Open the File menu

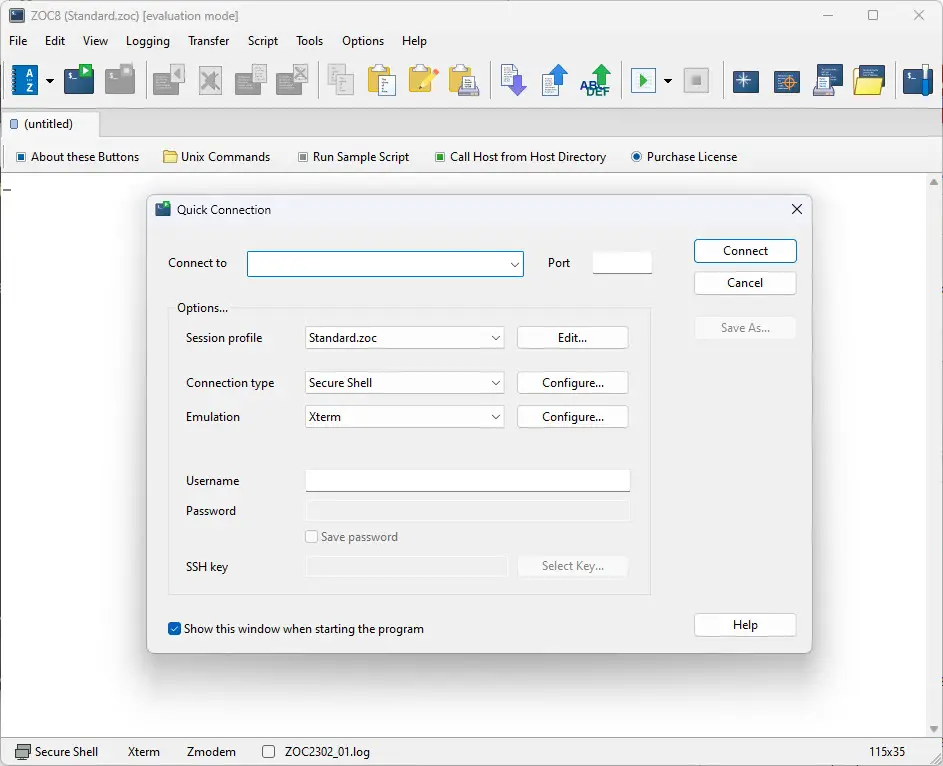(18, 41)
